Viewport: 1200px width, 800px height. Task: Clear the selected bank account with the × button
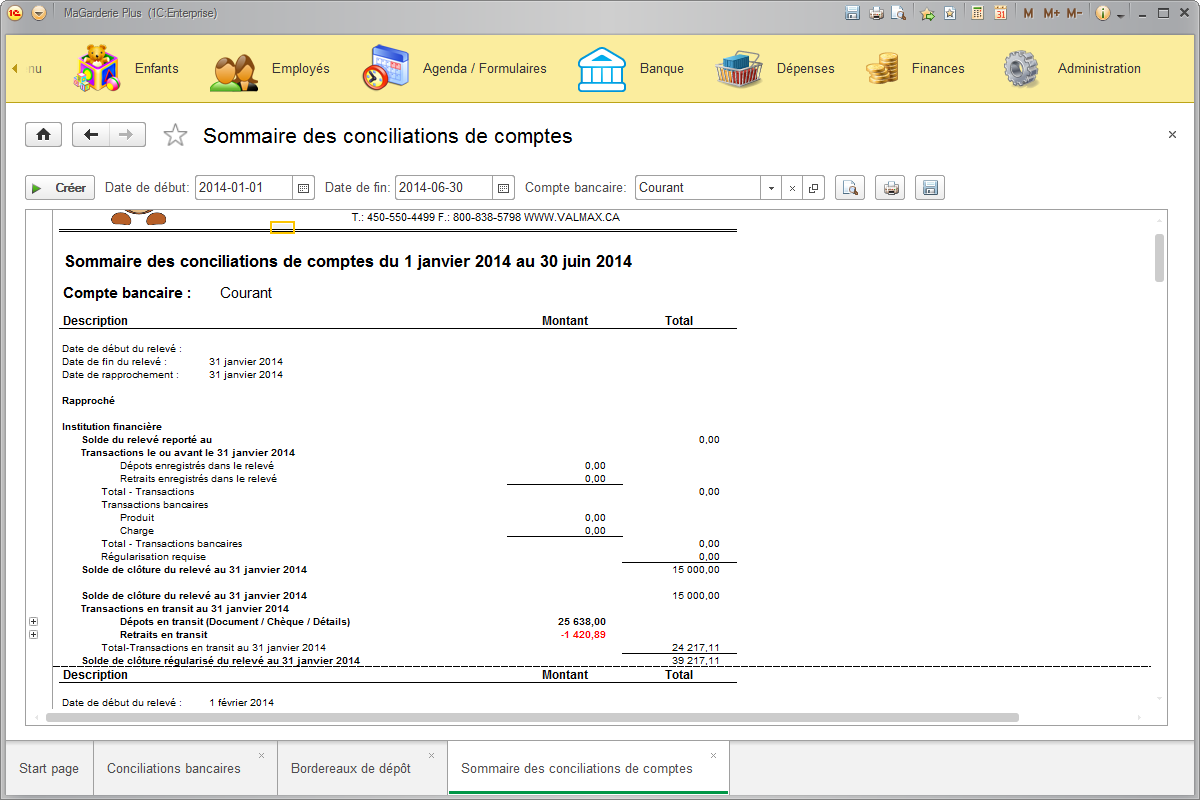[x=791, y=187]
